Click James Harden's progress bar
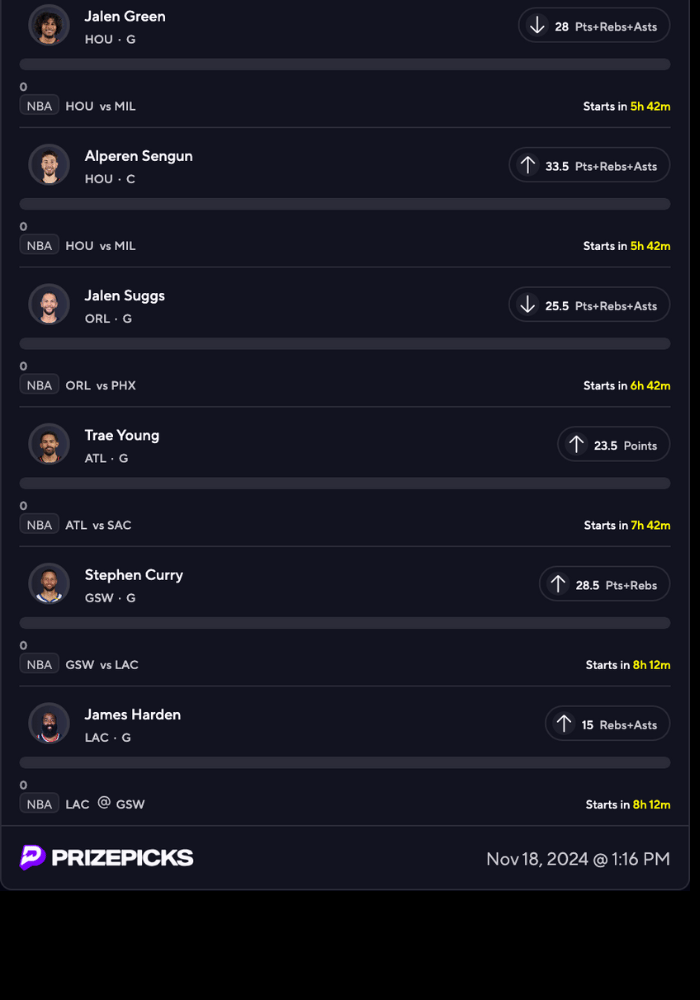Viewport: 700px width, 1000px height. 345,762
